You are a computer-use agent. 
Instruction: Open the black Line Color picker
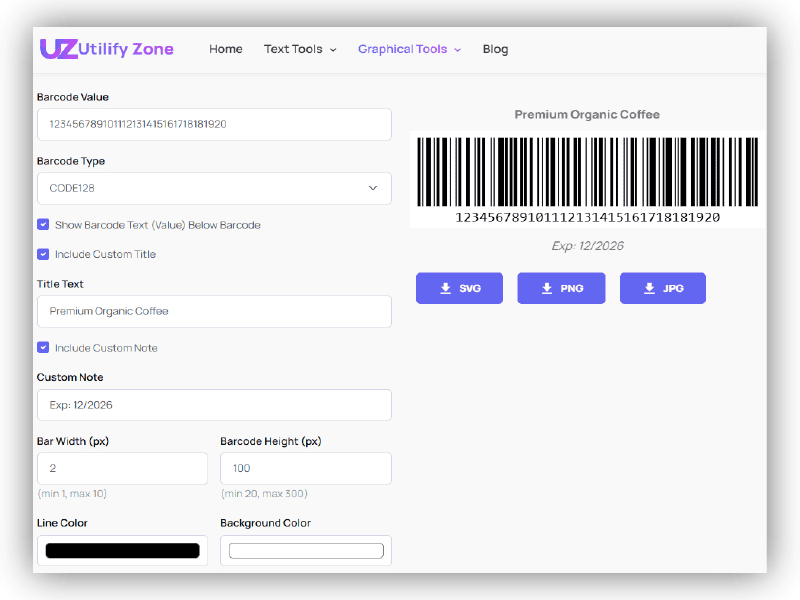click(x=122, y=550)
